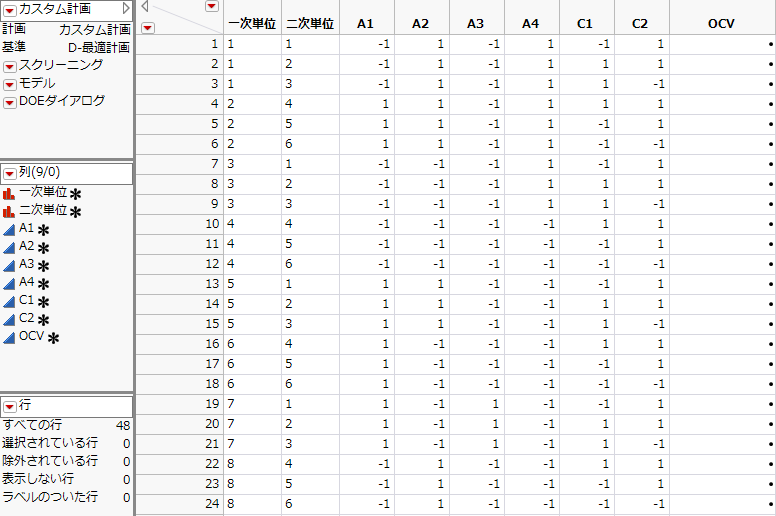Select row number 7 in the table
The image size is (776, 516).
click(179, 164)
